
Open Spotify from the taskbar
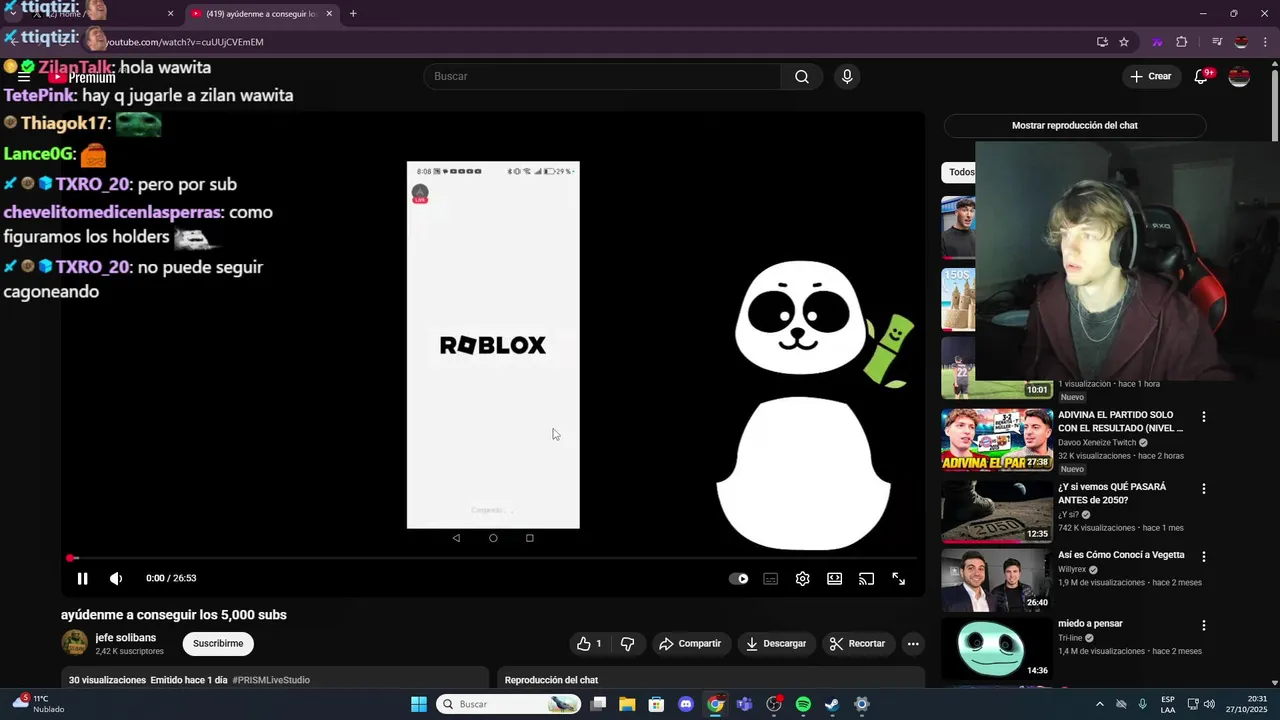click(x=803, y=704)
